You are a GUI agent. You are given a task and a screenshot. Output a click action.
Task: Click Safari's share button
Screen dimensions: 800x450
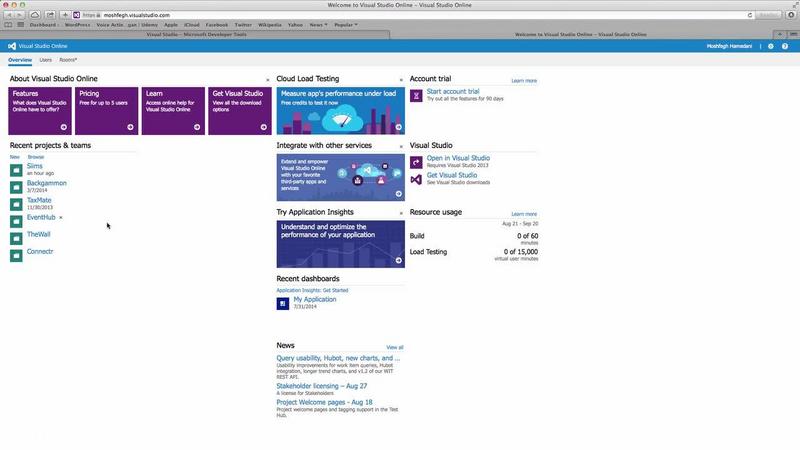50,15
